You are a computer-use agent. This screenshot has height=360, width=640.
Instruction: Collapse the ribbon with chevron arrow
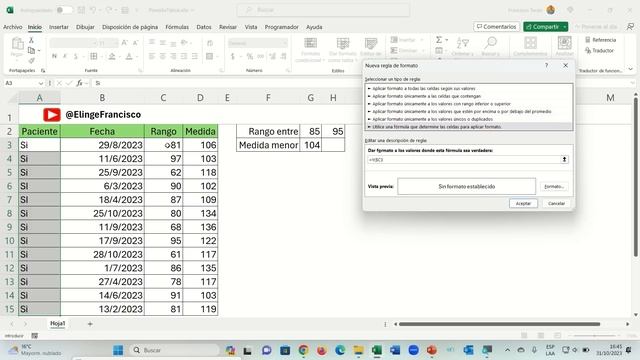pos(631,69)
